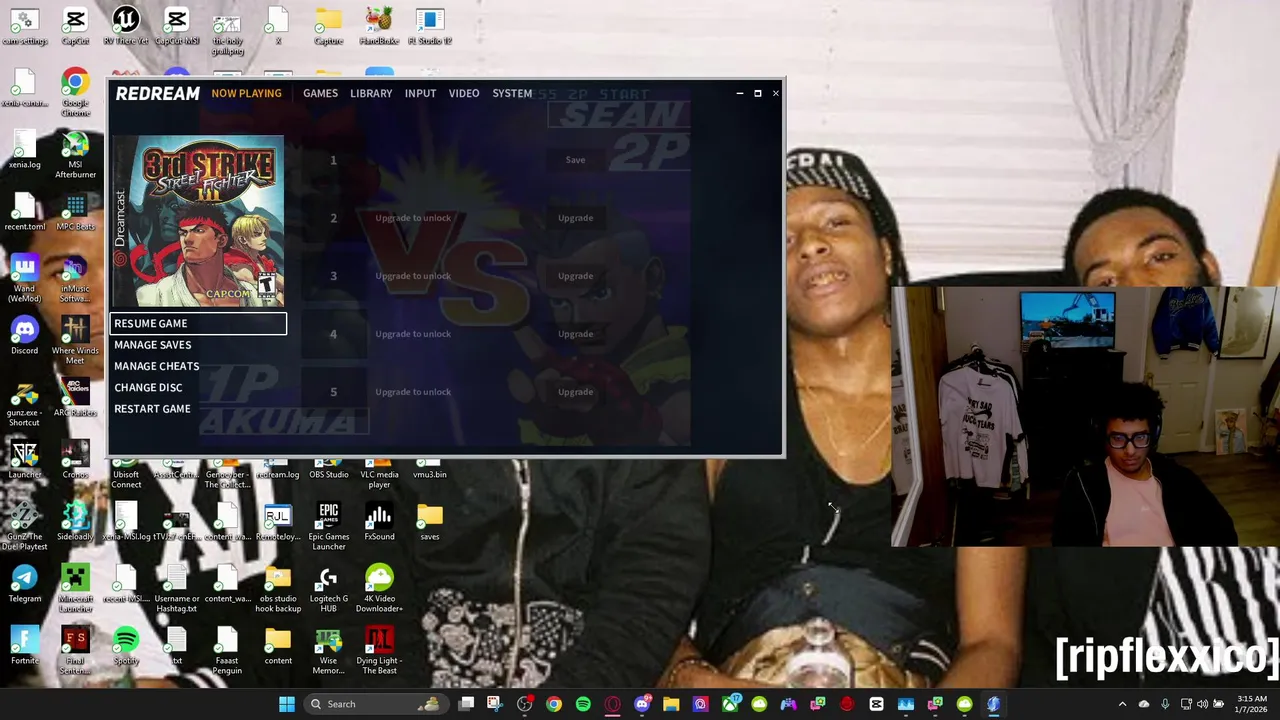Open inMusic Software desktop icon
1280x720 pixels.
point(75,278)
